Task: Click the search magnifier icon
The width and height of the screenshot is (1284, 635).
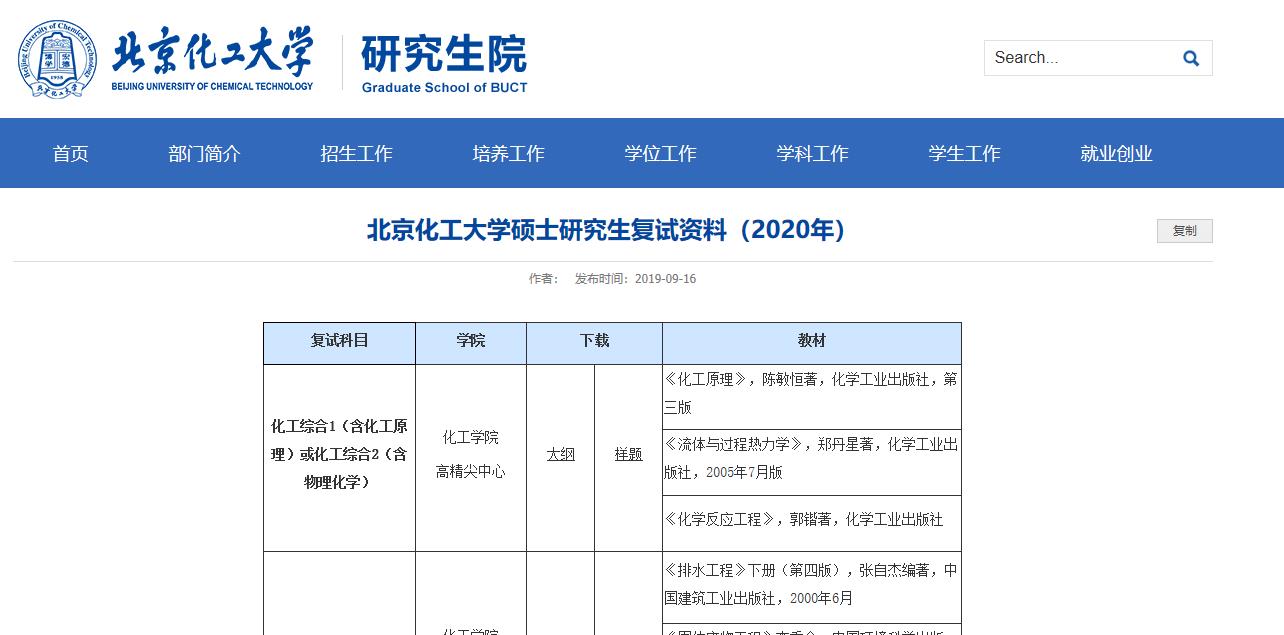Action: [x=1190, y=58]
